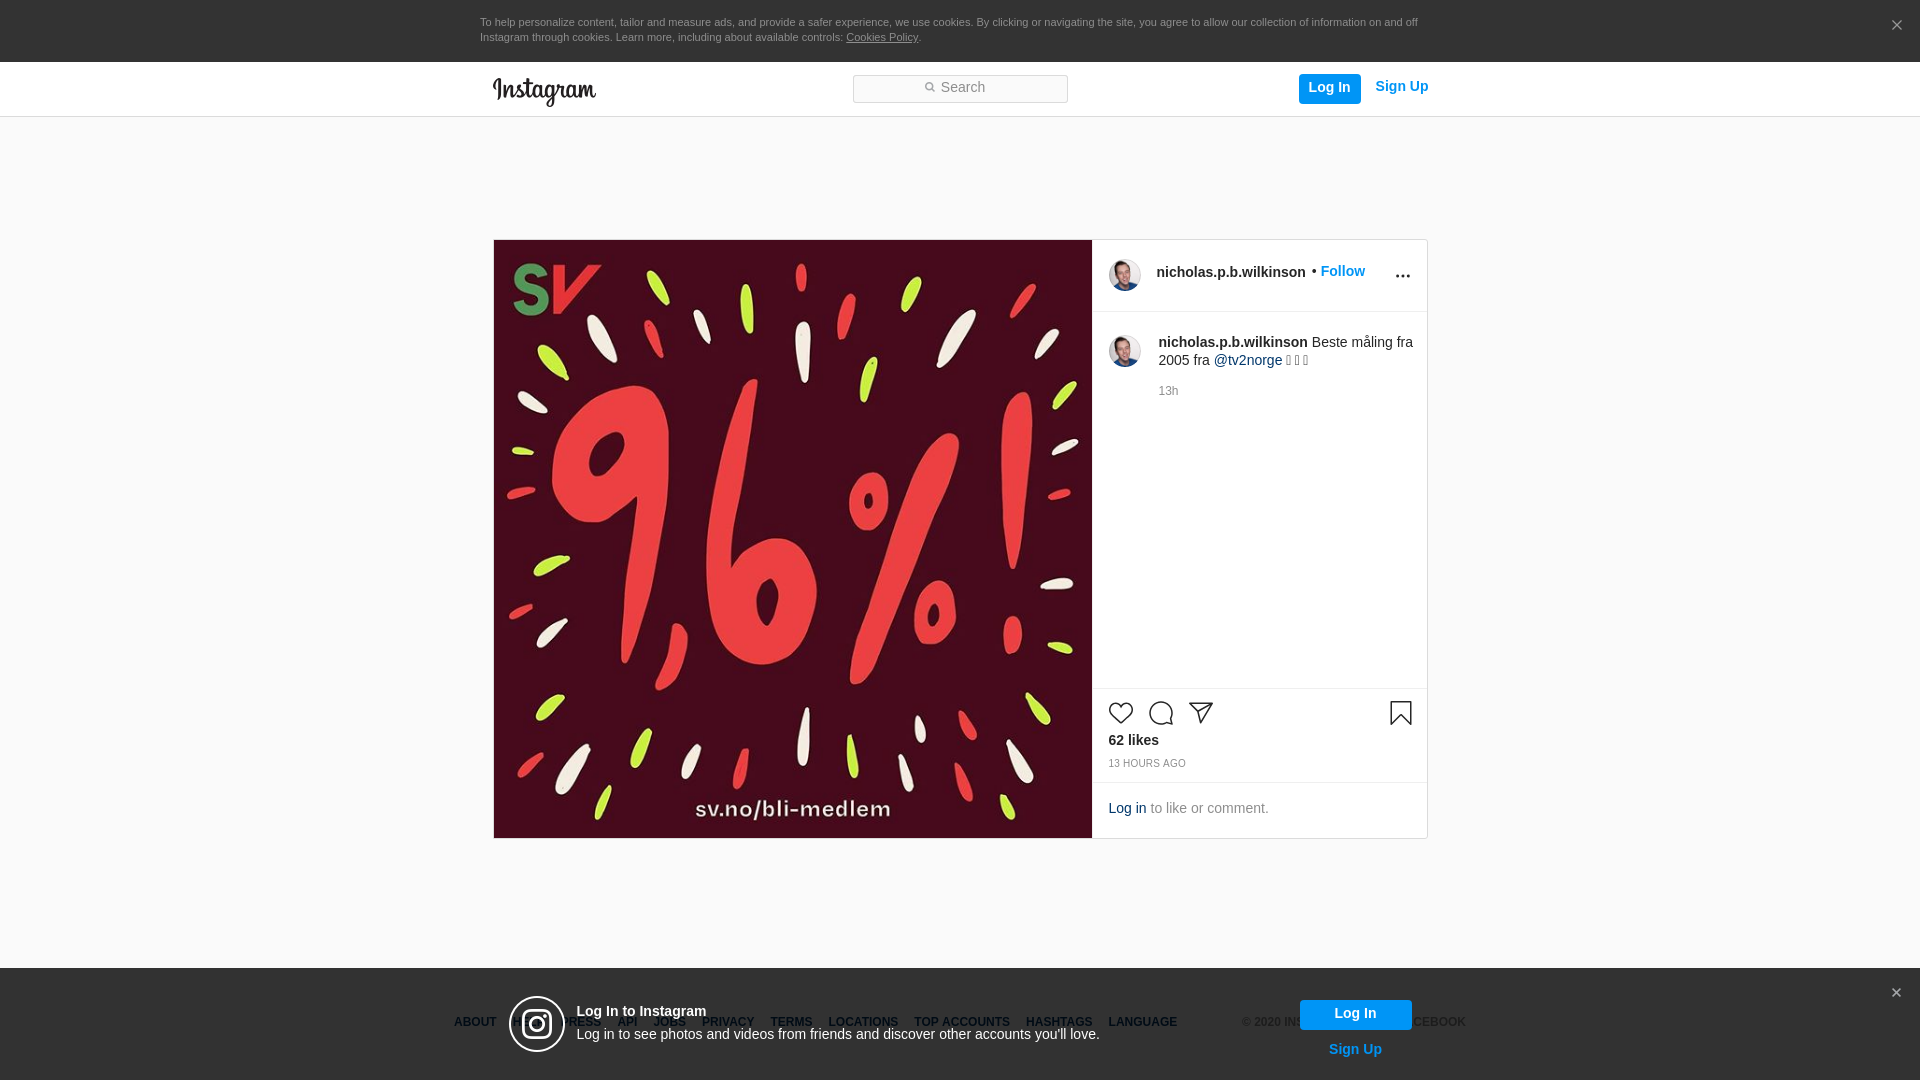Click the blue Log In header button
This screenshot has height=1080, width=1920.
click(x=1329, y=88)
